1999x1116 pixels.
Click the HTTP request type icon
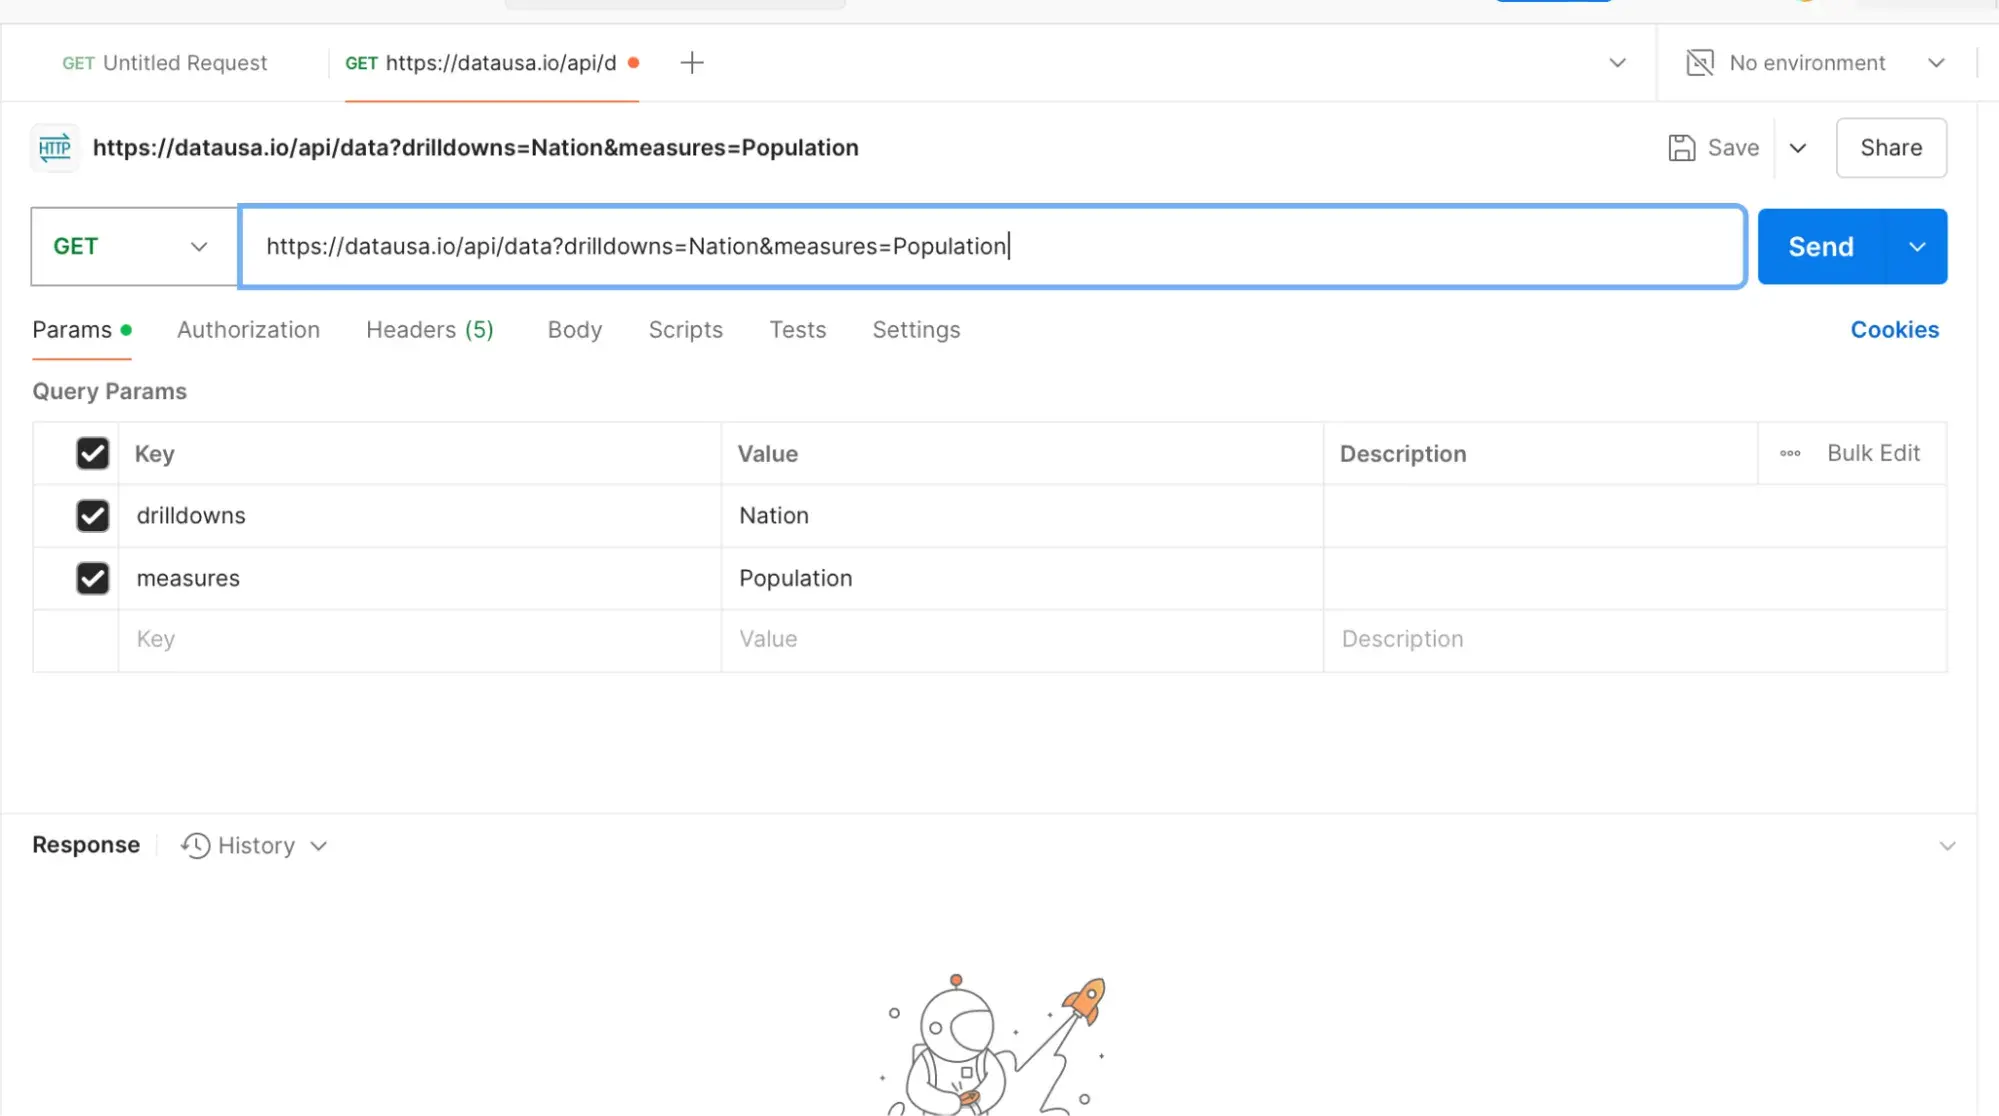(54, 148)
